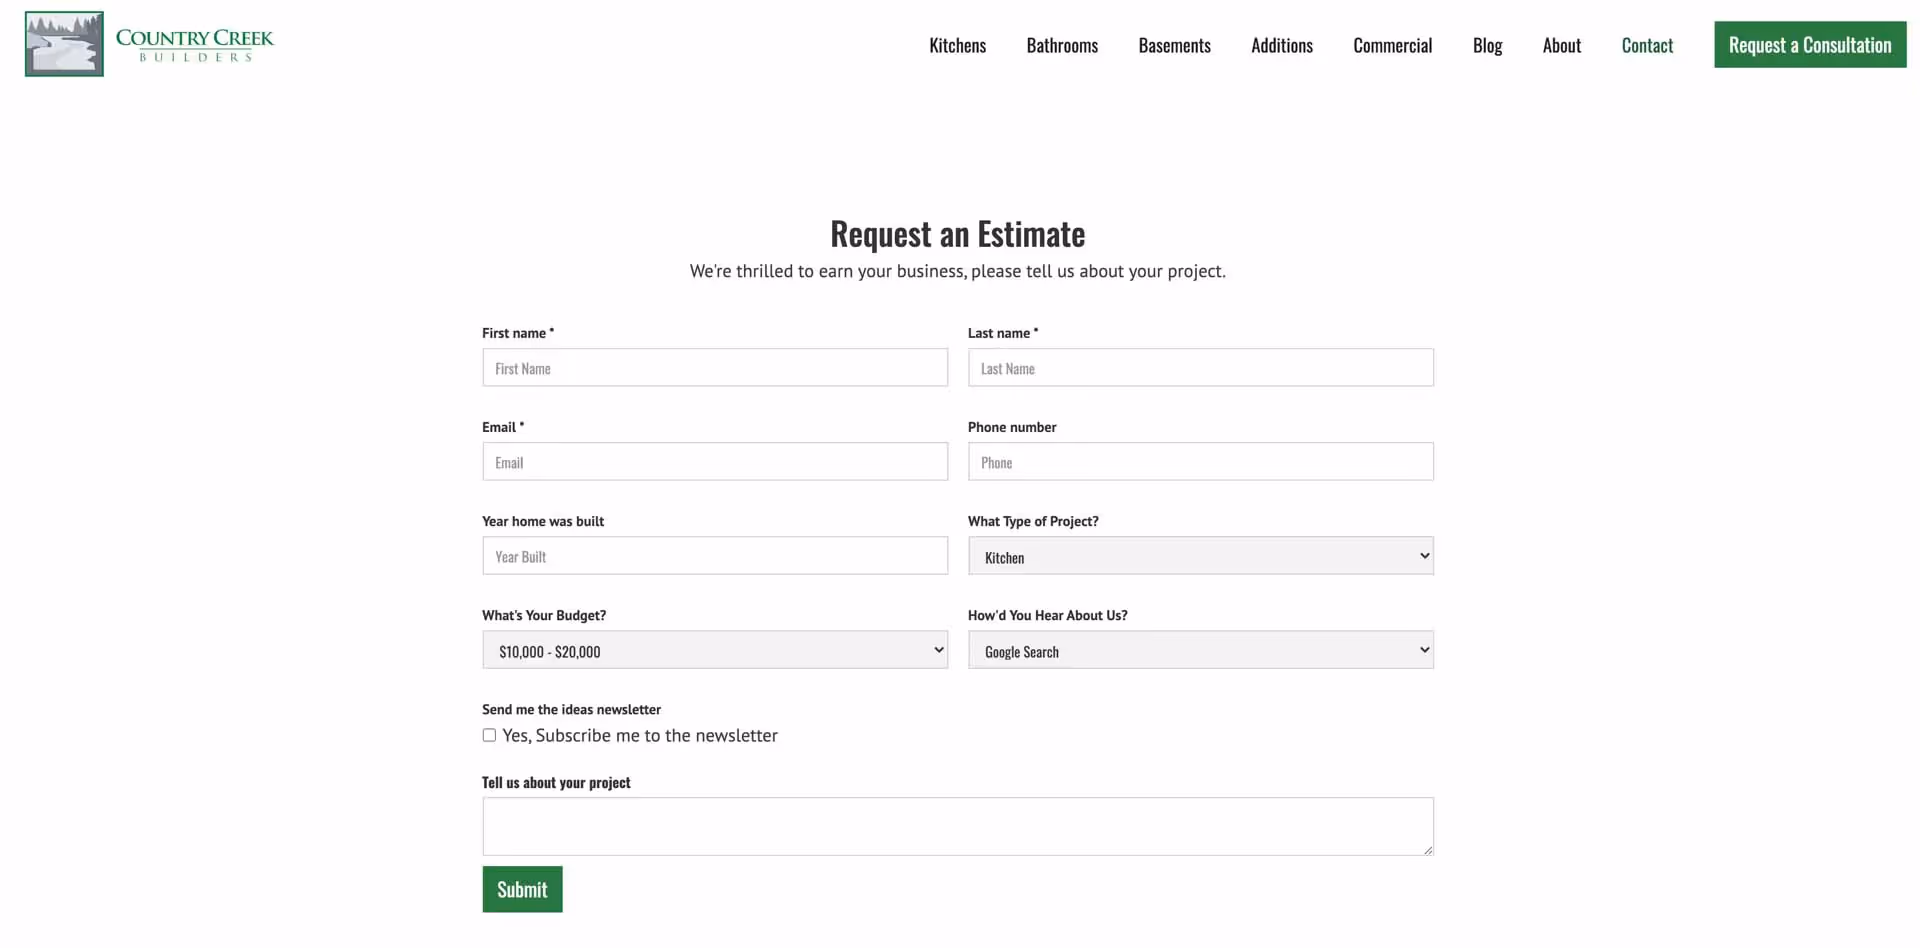Click the 'Yes, Subscribe me to the newsletter' label

pyautogui.click(x=640, y=736)
